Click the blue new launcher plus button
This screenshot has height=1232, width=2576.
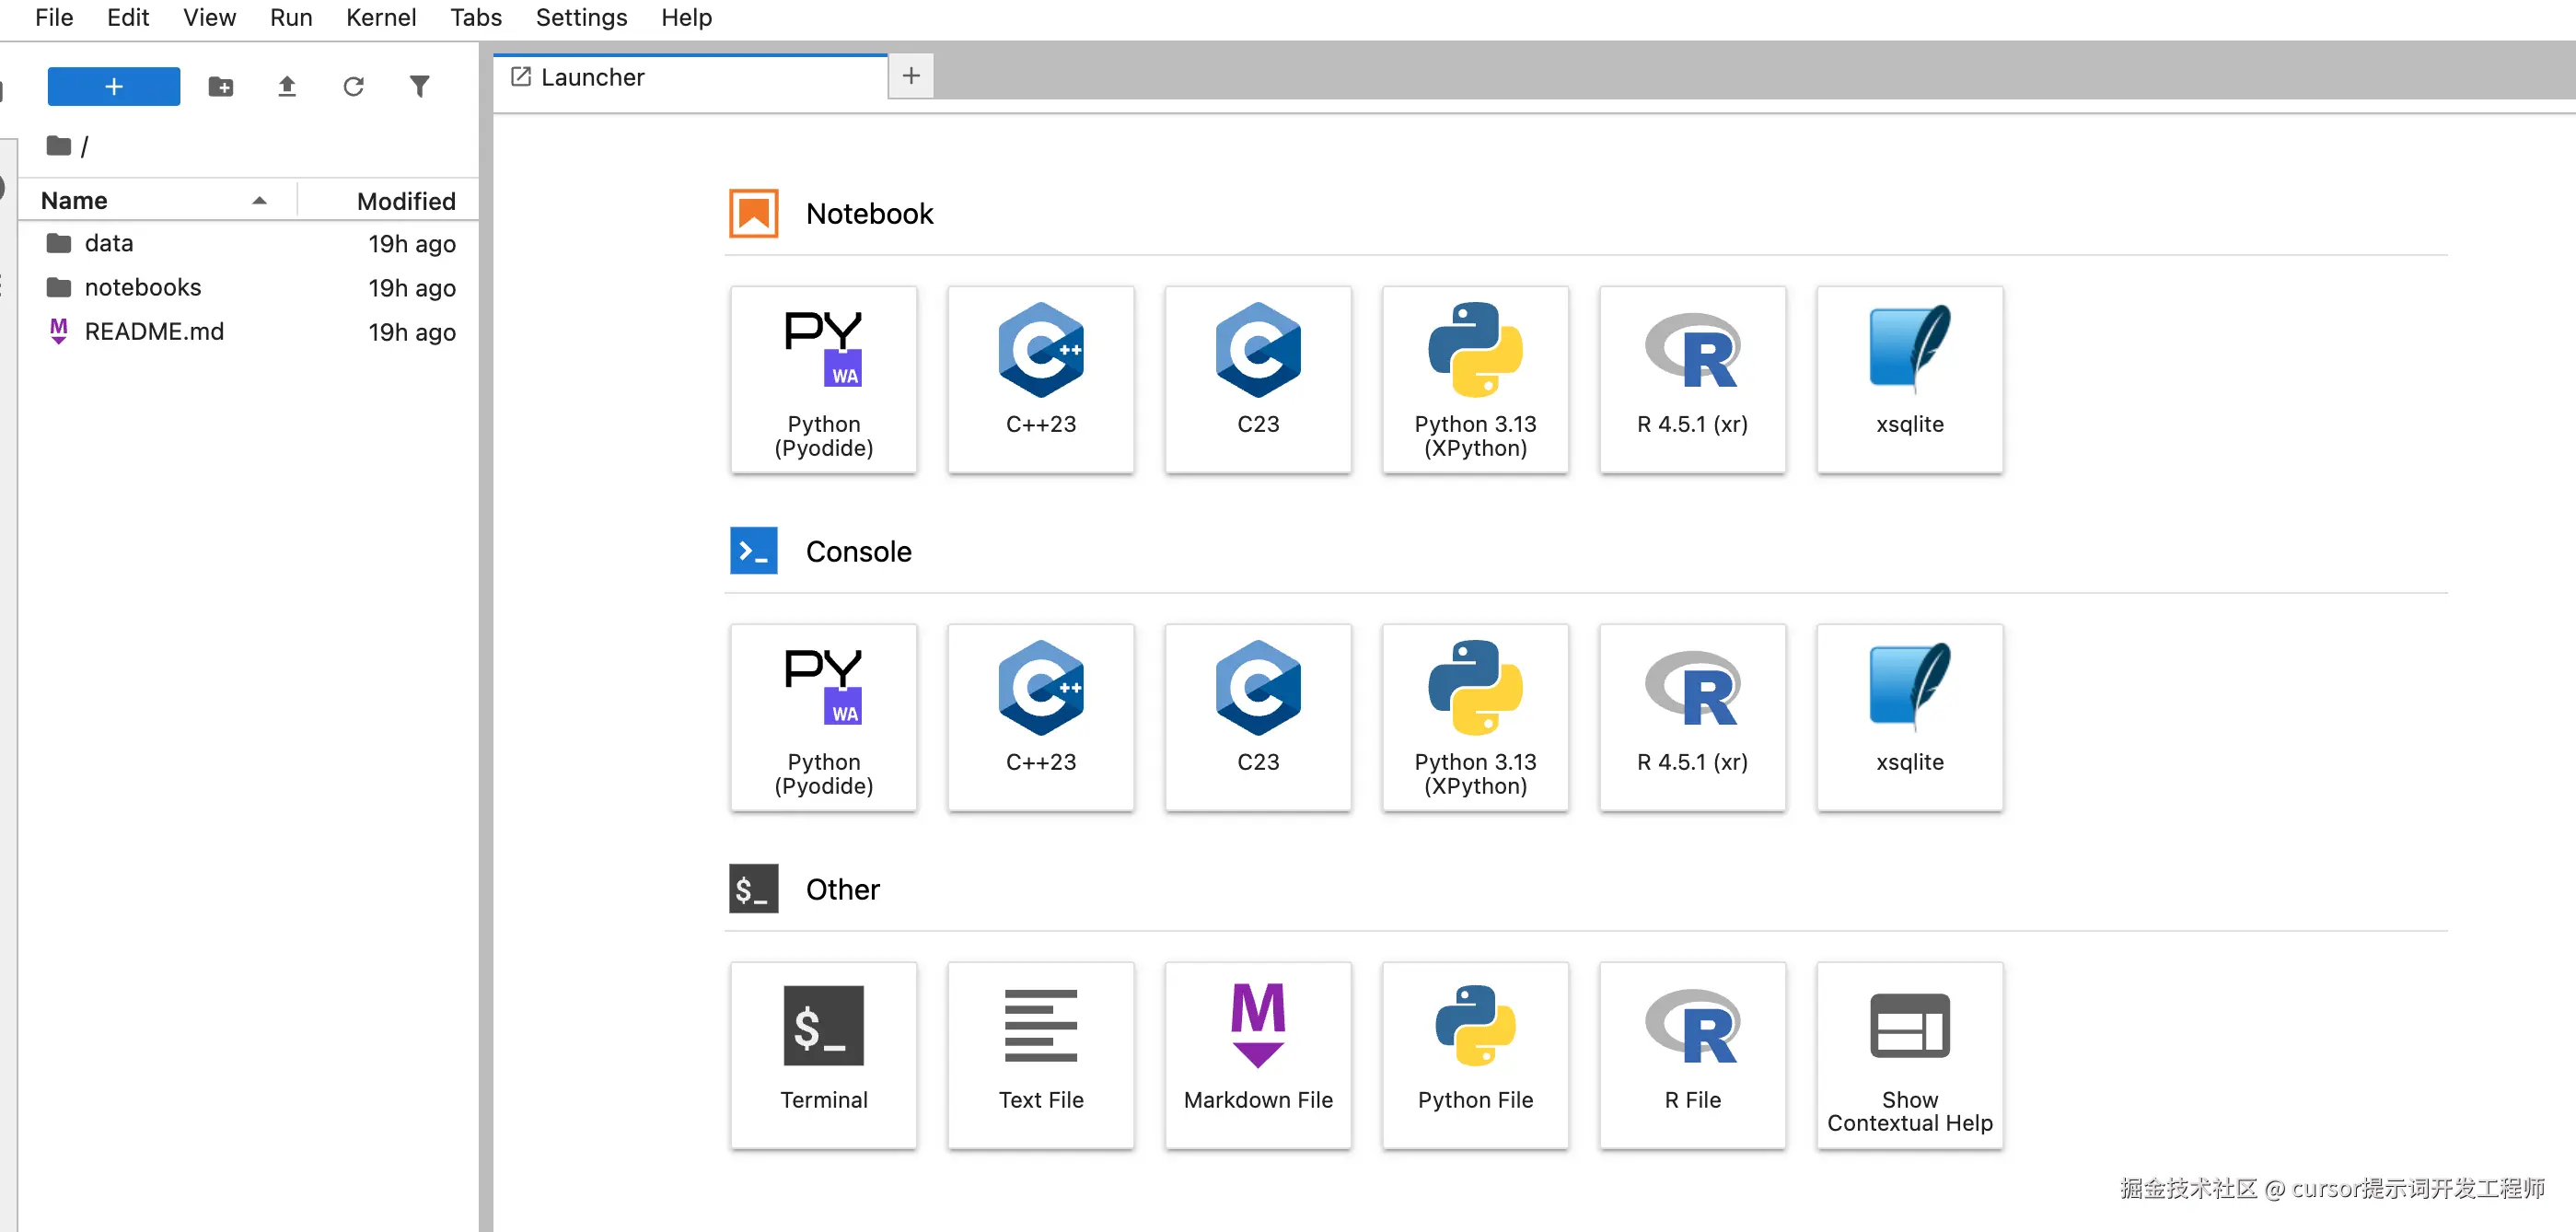pos(114,87)
